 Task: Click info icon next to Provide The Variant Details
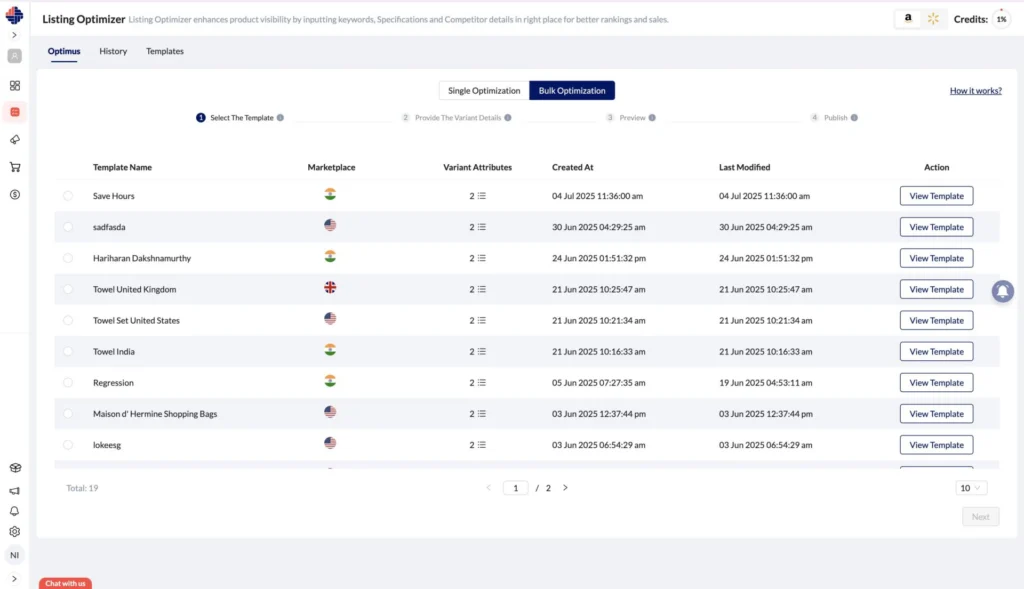tap(507, 118)
